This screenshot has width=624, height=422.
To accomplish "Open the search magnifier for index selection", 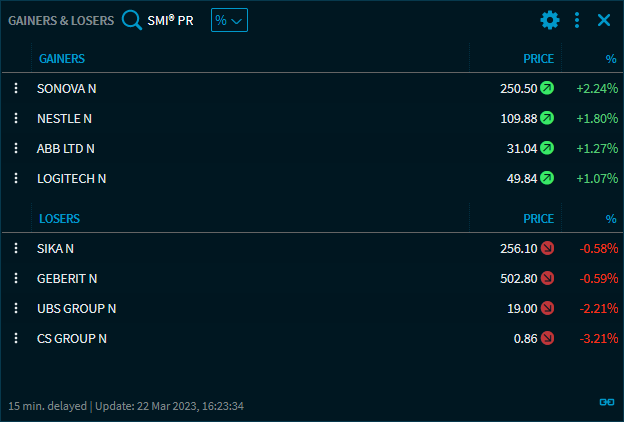I will coord(132,20).
